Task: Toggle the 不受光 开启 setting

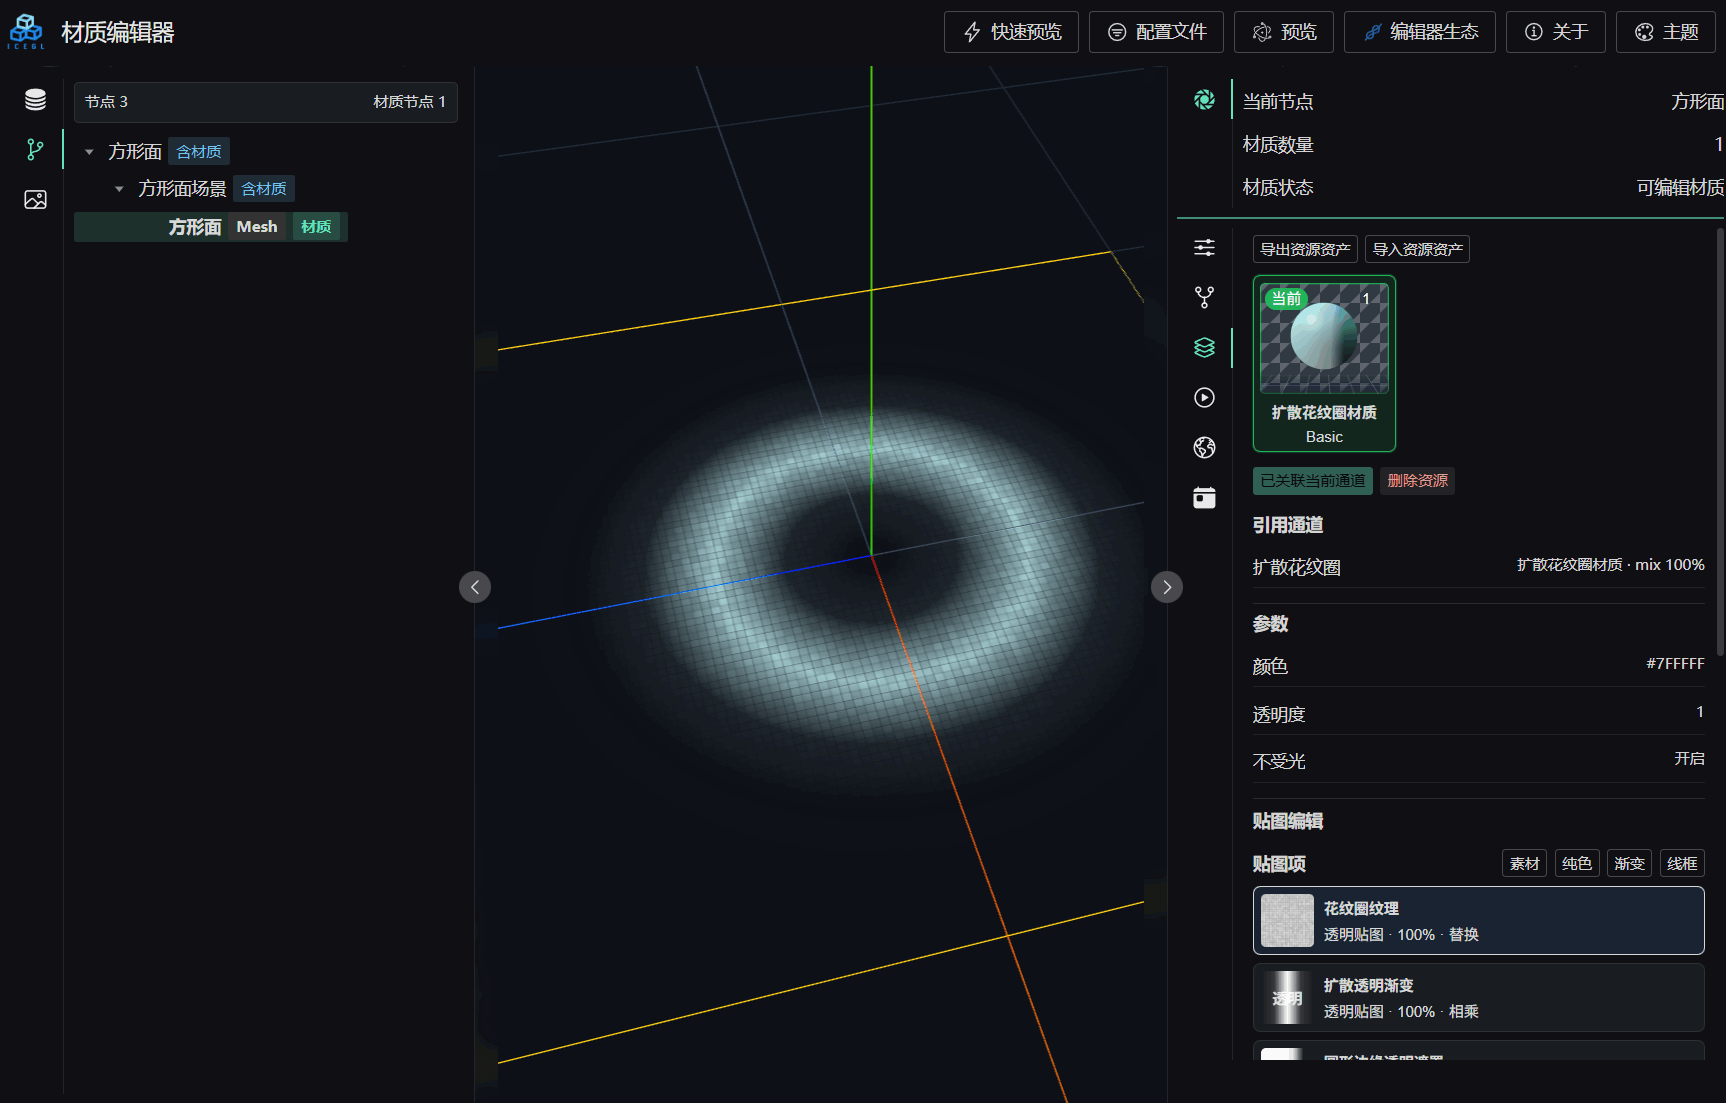Action: tap(1689, 759)
